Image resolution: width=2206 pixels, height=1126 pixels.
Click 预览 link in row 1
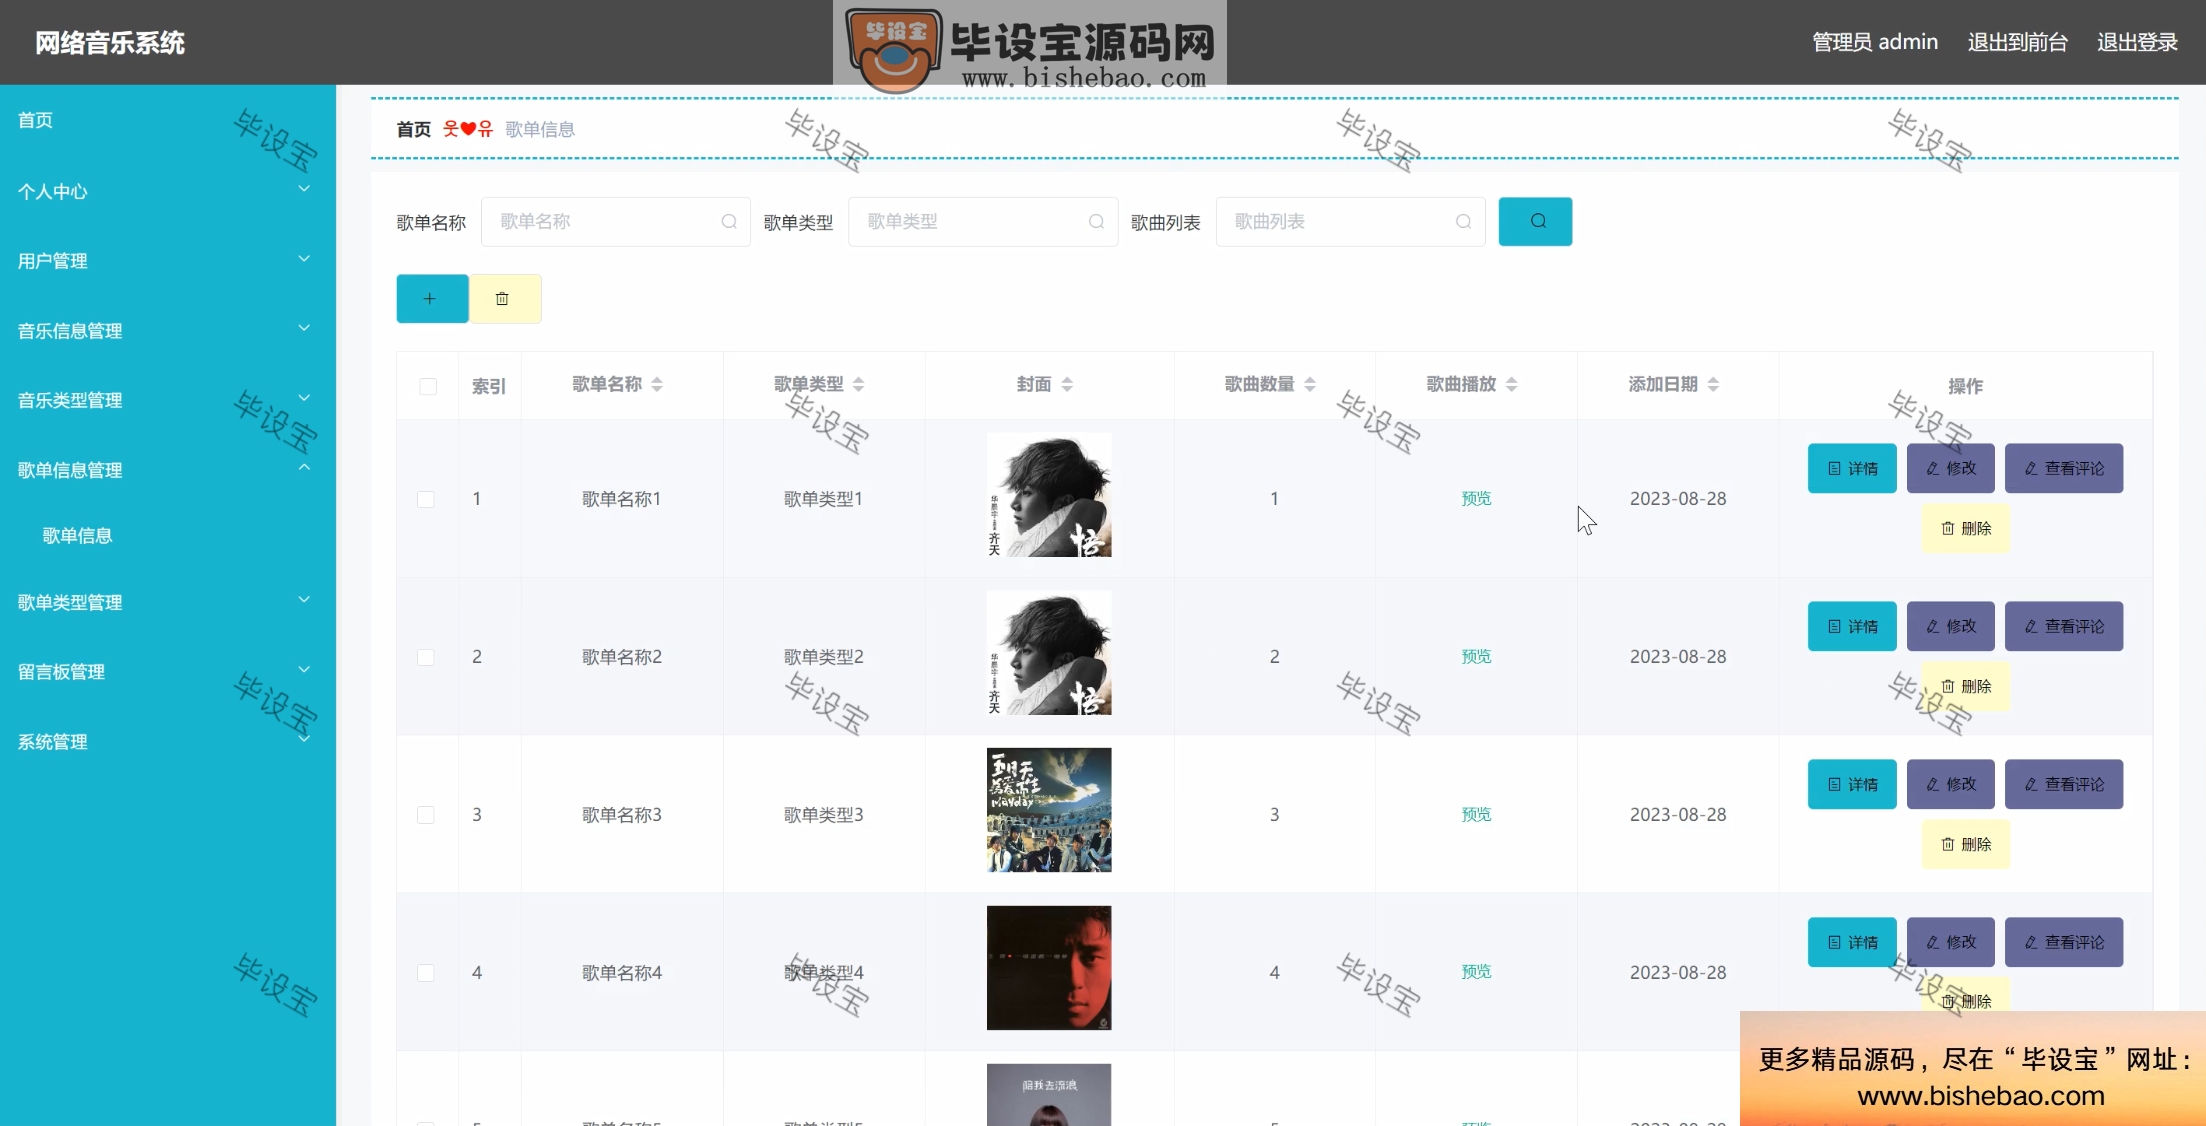coord(1476,498)
